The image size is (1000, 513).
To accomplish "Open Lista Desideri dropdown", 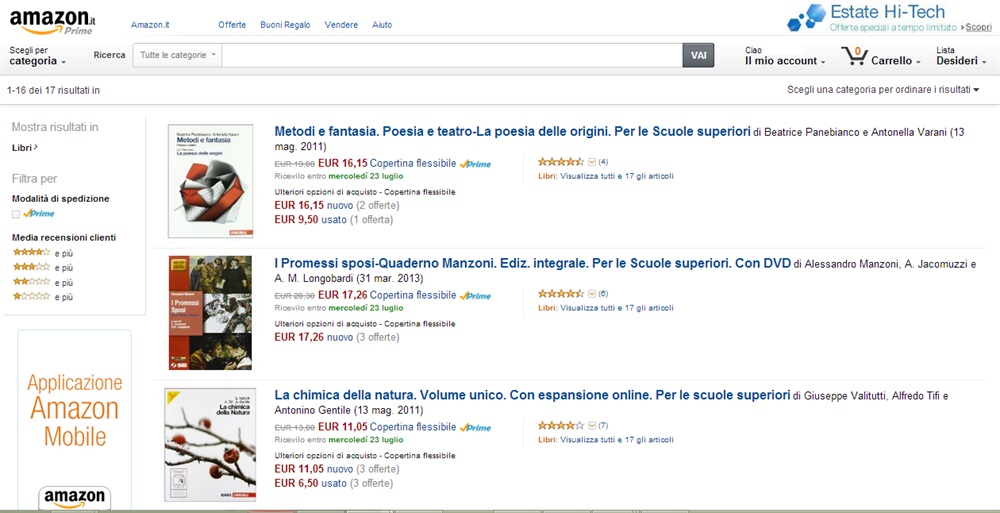I will pyautogui.click(x=961, y=56).
